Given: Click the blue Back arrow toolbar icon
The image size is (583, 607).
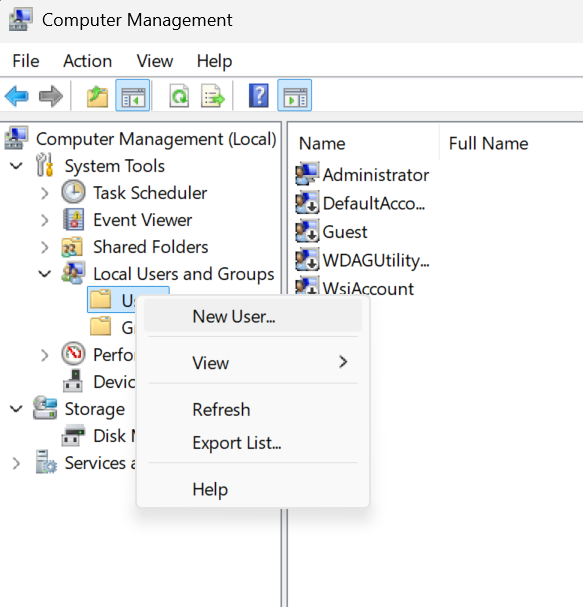Looking at the screenshot, I should pyautogui.click(x=17, y=96).
